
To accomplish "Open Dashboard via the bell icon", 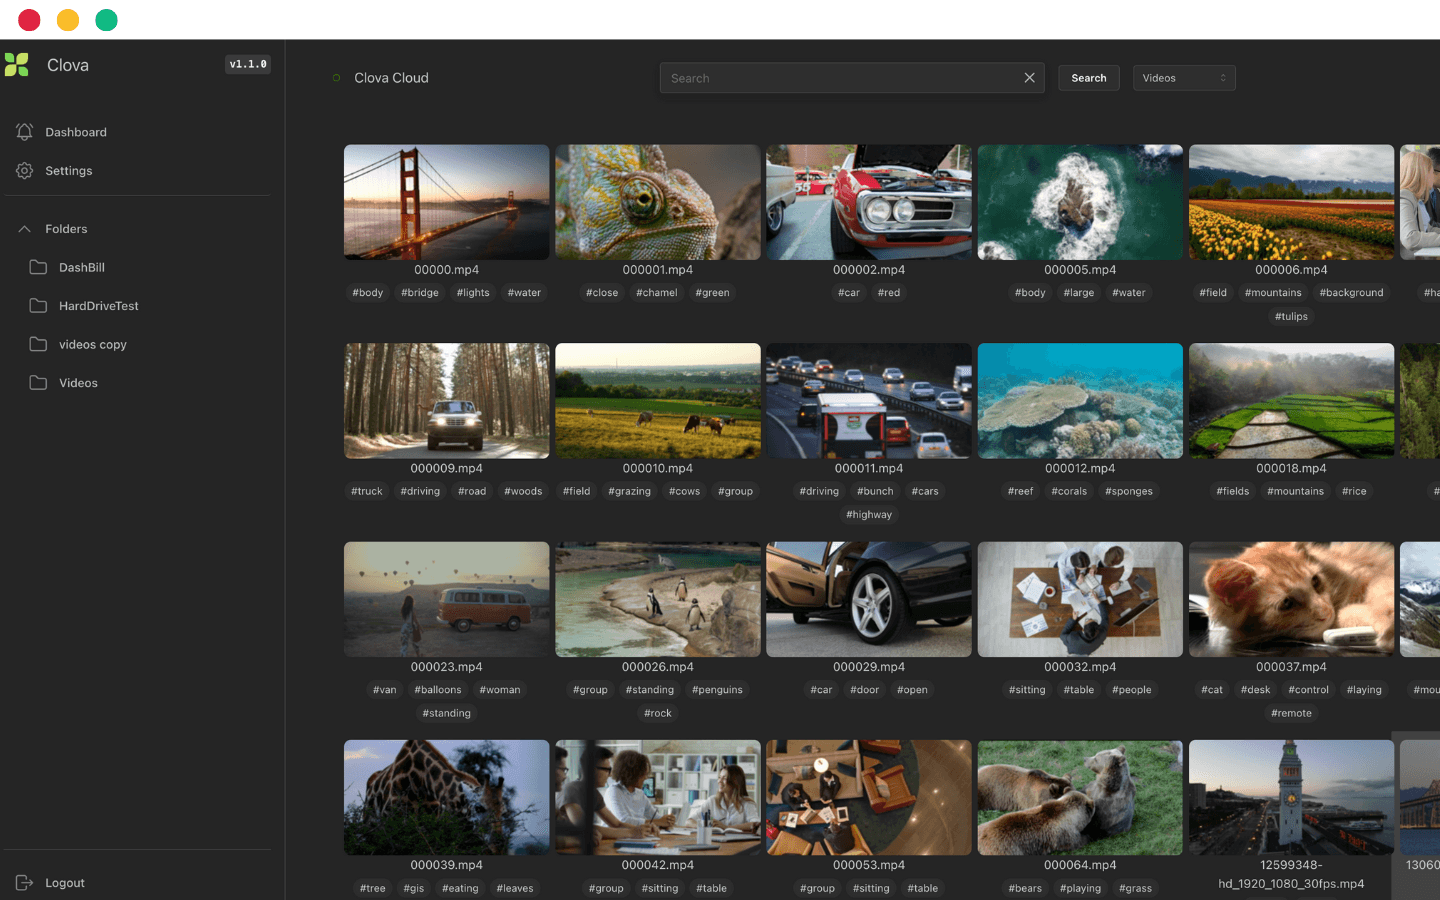I will (x=25, y=132).
